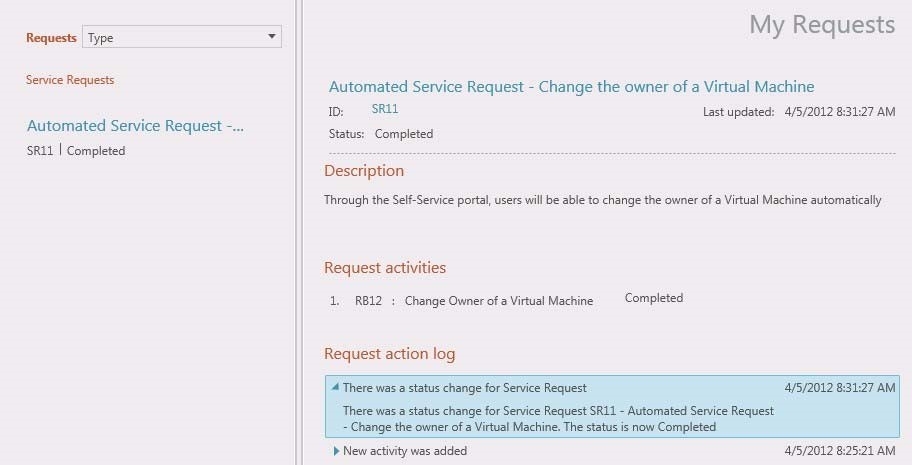The height and width of the screenshot is (465, 912).
Task: Click the SR11 ID link
Action: coord(384,109)
